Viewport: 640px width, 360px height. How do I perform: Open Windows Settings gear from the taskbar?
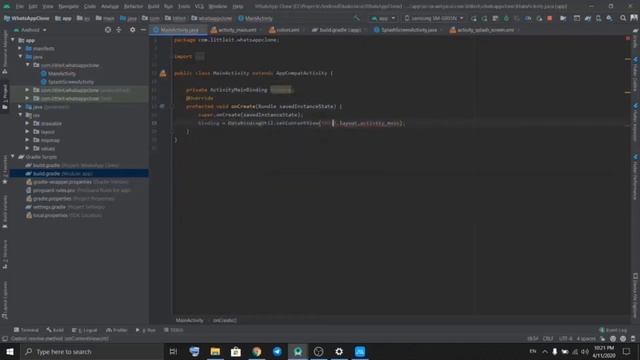click(x=339, y=351)
